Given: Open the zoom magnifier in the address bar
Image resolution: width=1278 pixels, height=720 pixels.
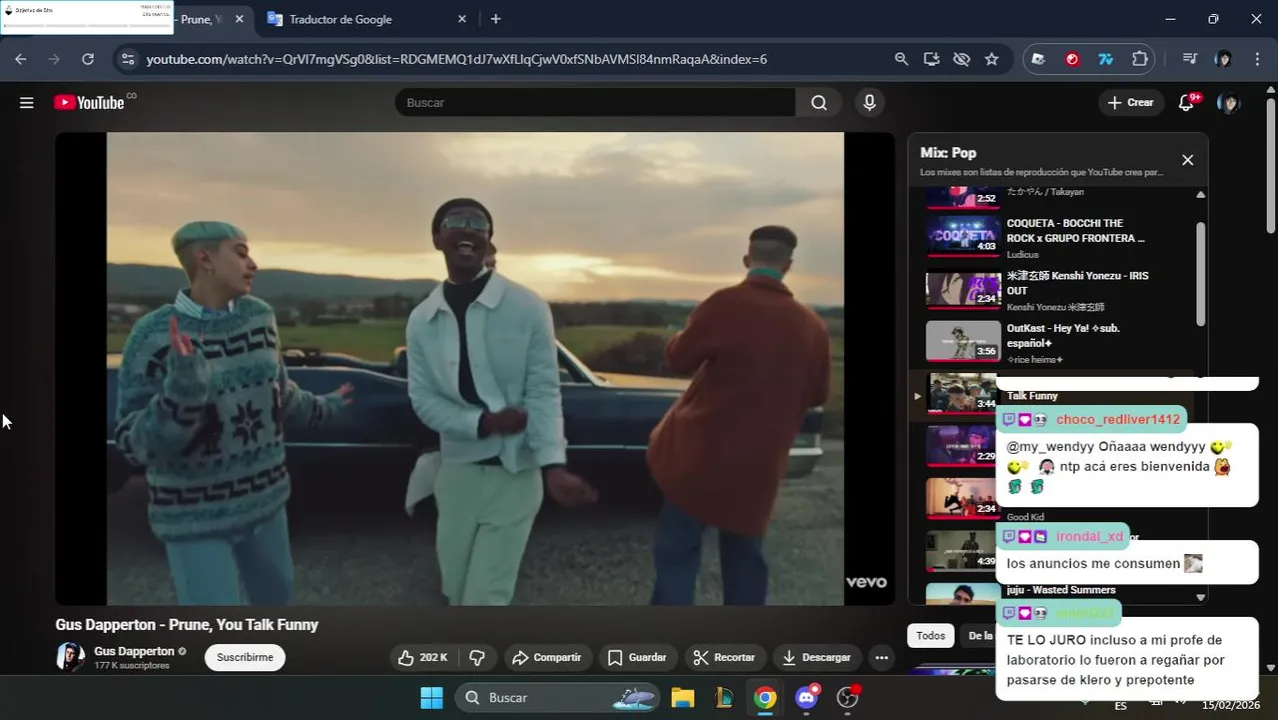Looking at the screenshot, I should [x=901, y=59].
